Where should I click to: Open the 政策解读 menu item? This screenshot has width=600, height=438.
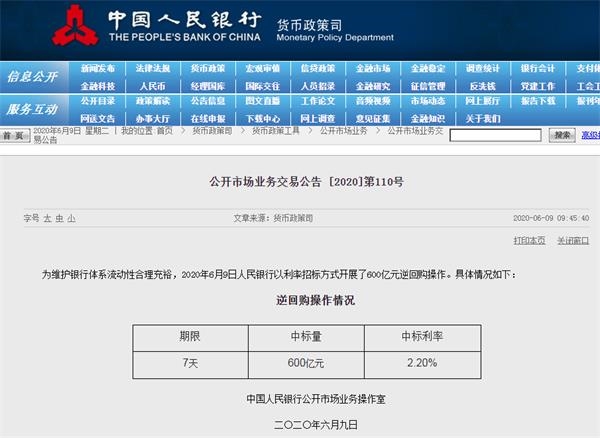pyautogui.click(x=153, y=101)
